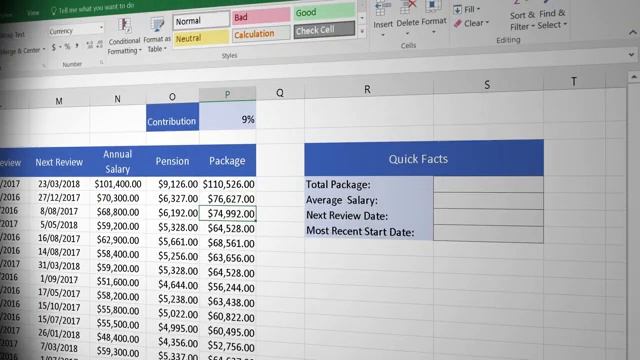
Task: Collapse the ribbon with the chevron
Action: (x=632, y=32)
